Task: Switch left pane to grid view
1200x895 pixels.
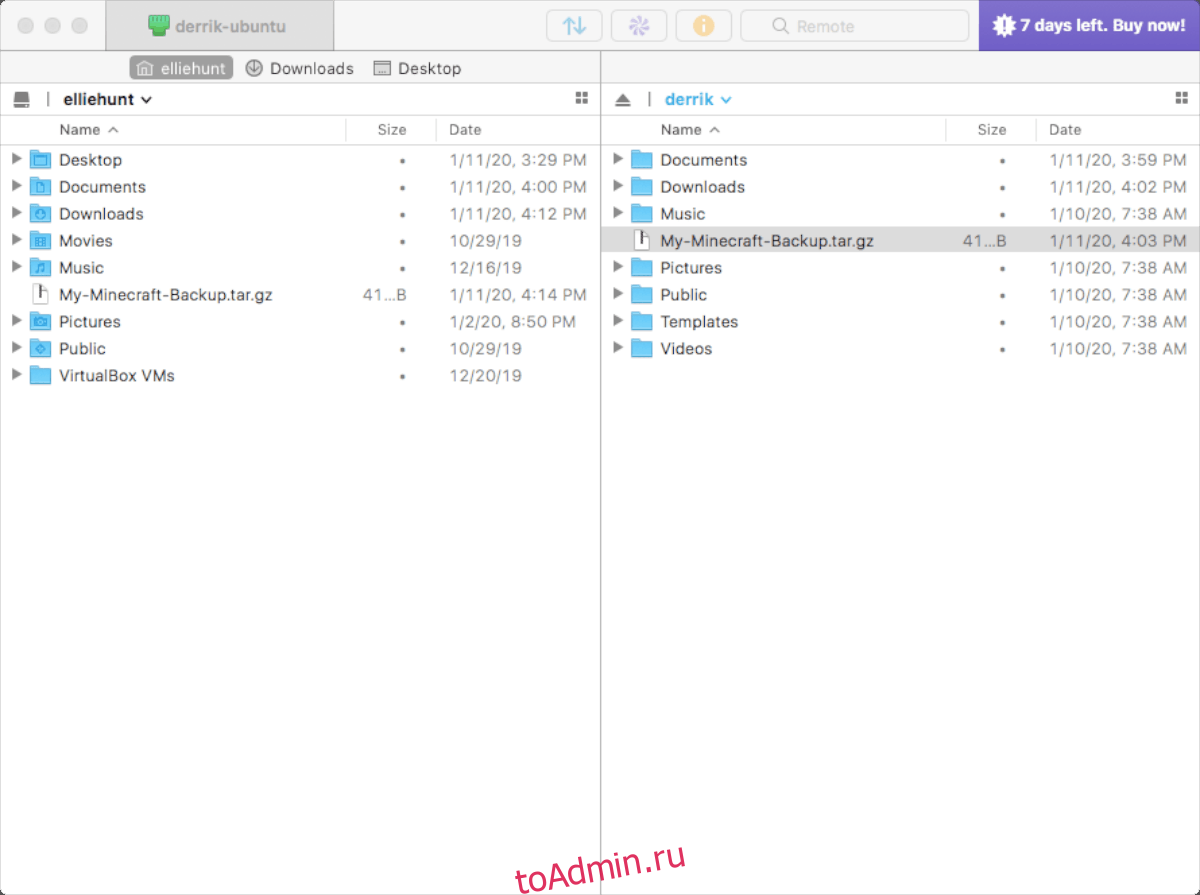Action: coord(582,98)
